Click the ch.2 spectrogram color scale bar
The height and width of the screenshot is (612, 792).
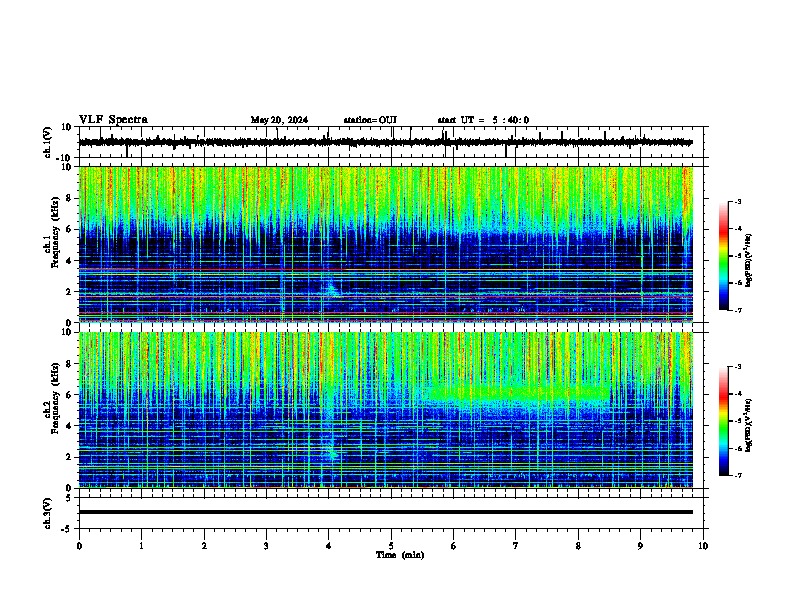[x=723, y=421]
